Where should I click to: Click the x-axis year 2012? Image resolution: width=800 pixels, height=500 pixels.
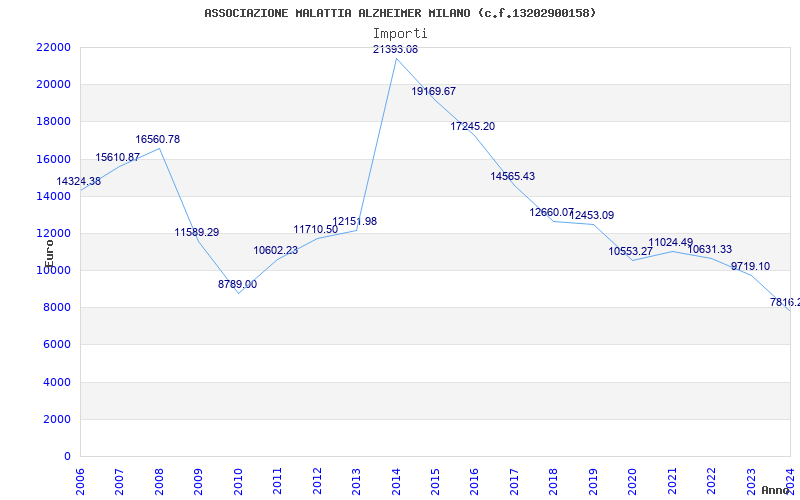click(x=317, y=480)
